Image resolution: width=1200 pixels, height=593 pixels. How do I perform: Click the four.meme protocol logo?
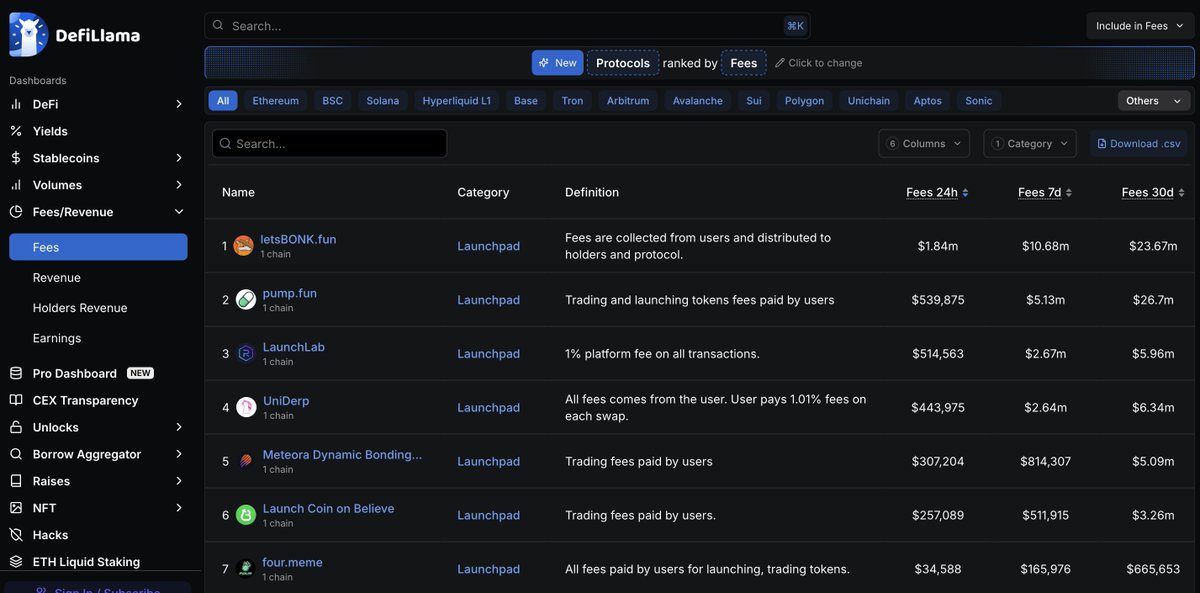(x=246, y=569)
